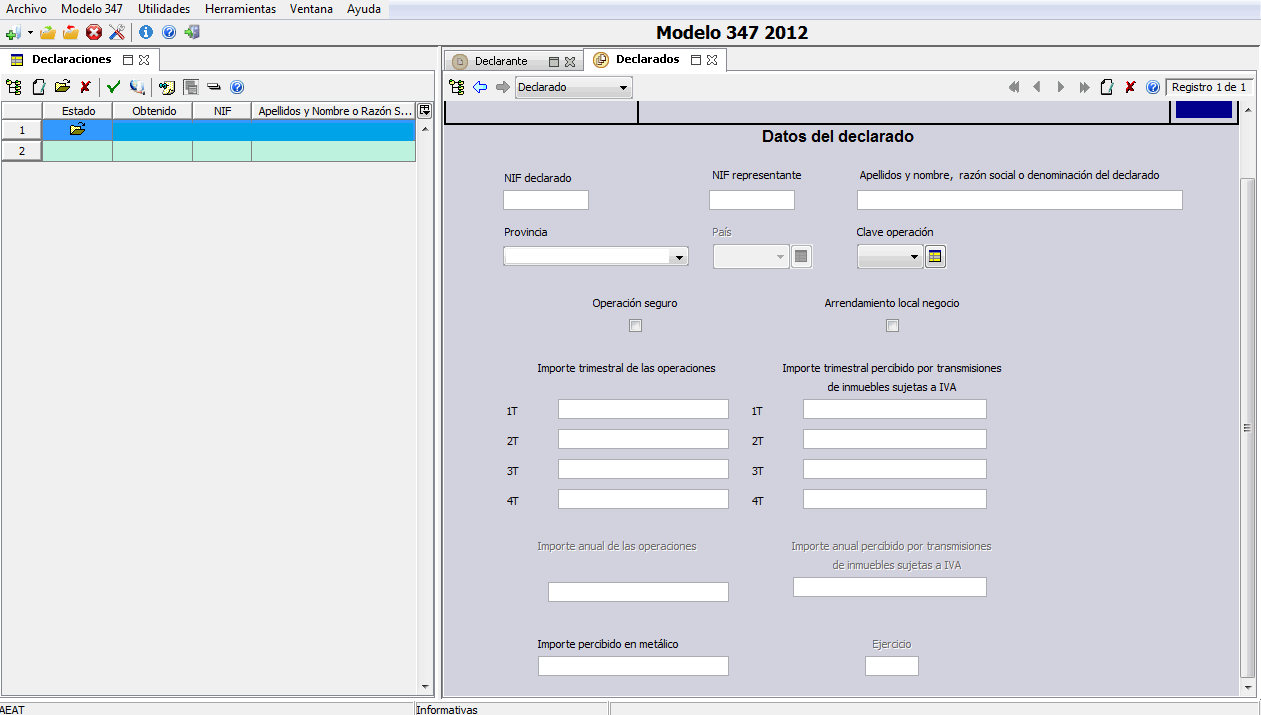The height and width of the screenshot is (715, 1261).
Task: Open the Utilidades menu
Action: [164, 9]
